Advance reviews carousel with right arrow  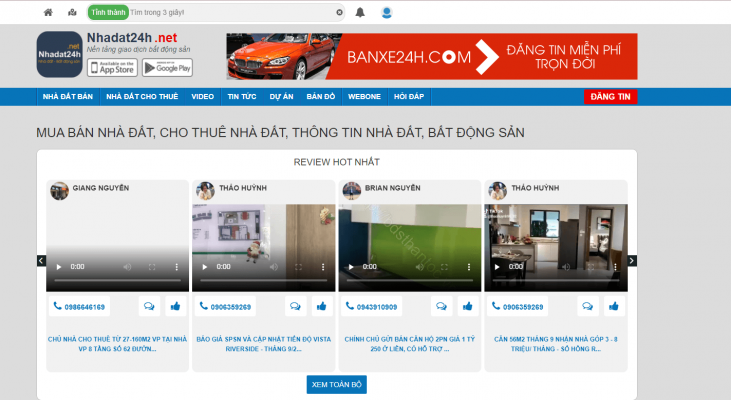(x=632, y=261)
